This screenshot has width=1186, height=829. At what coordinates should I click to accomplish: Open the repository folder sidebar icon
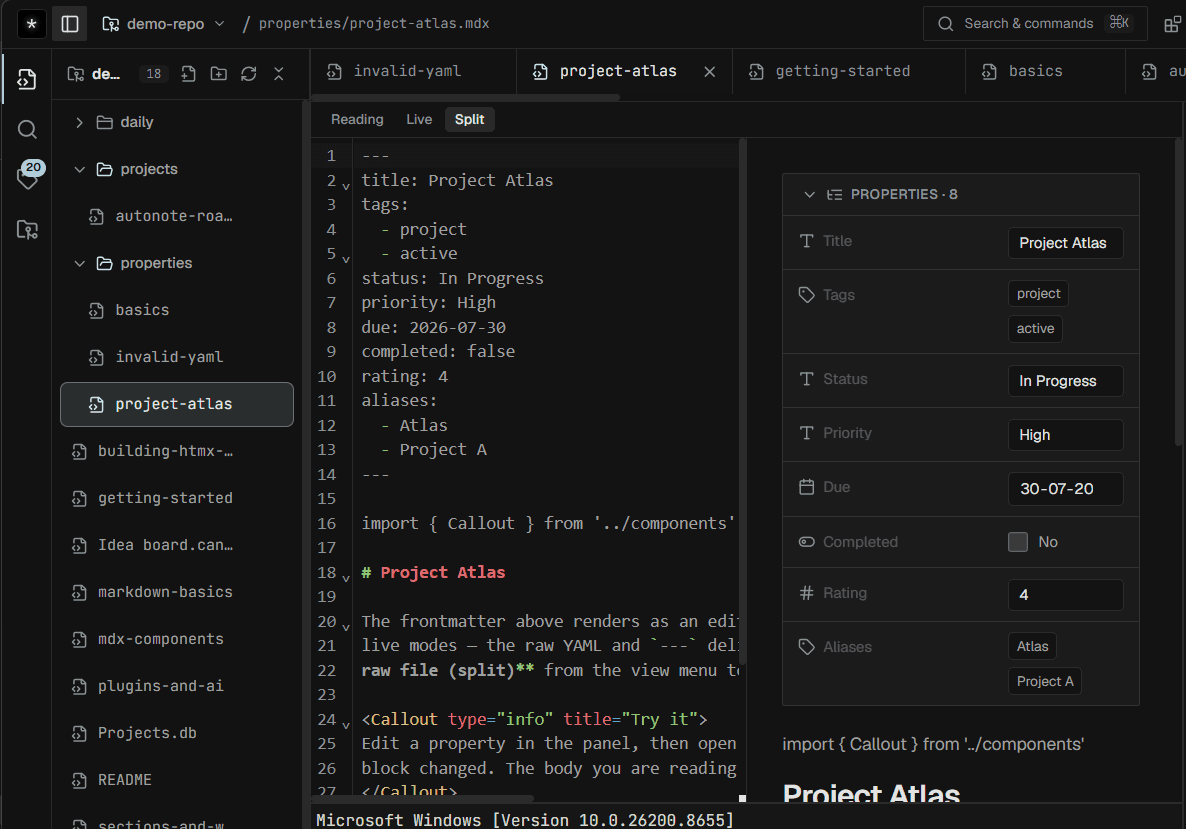26,229
